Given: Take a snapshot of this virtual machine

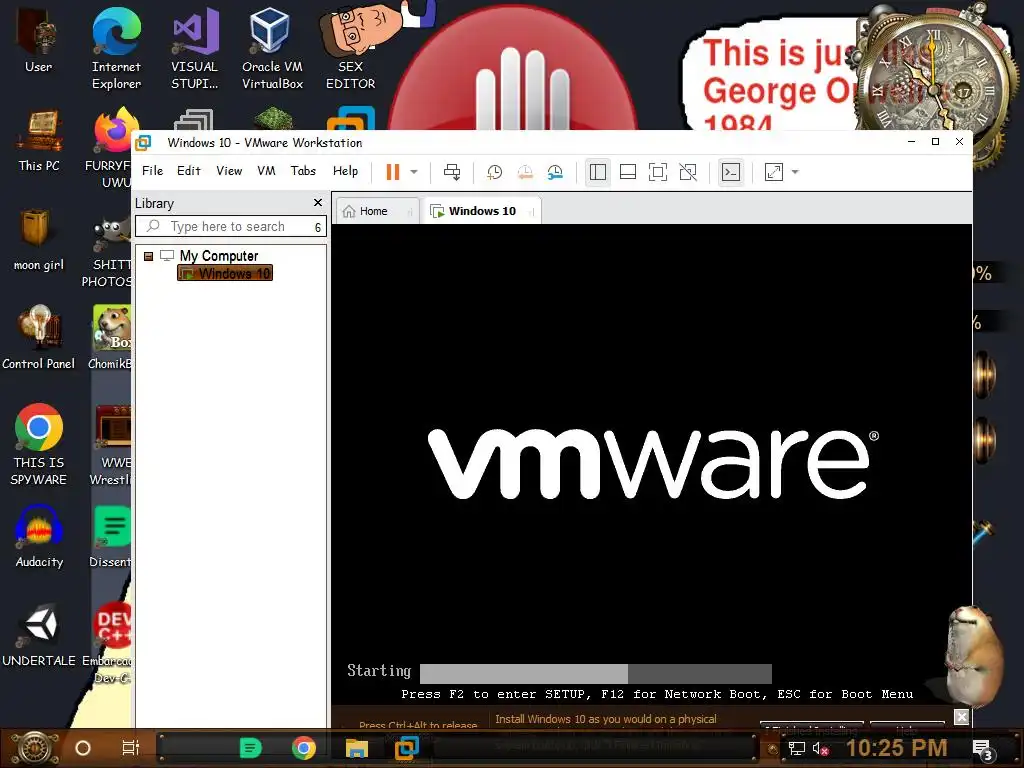Looking at the screenshot, I should (x=494, y=172).
